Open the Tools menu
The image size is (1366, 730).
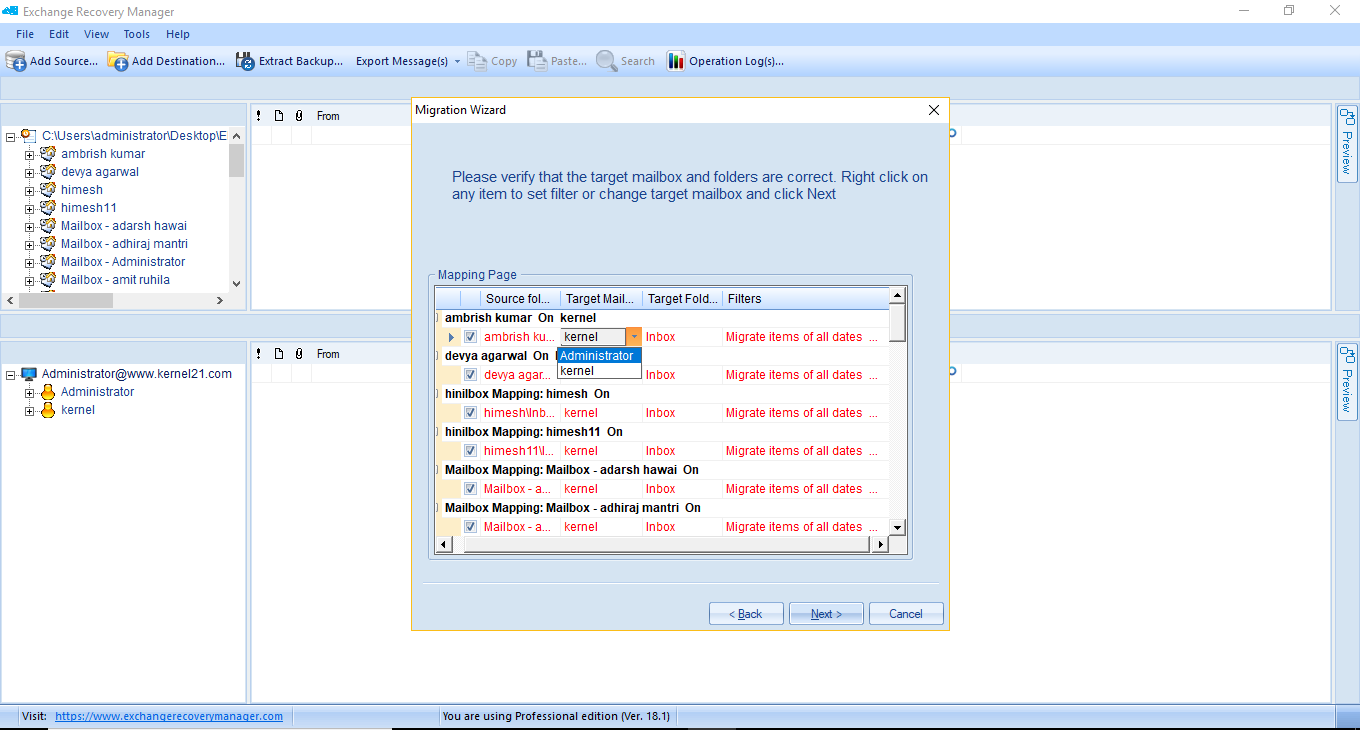[137, 34]
